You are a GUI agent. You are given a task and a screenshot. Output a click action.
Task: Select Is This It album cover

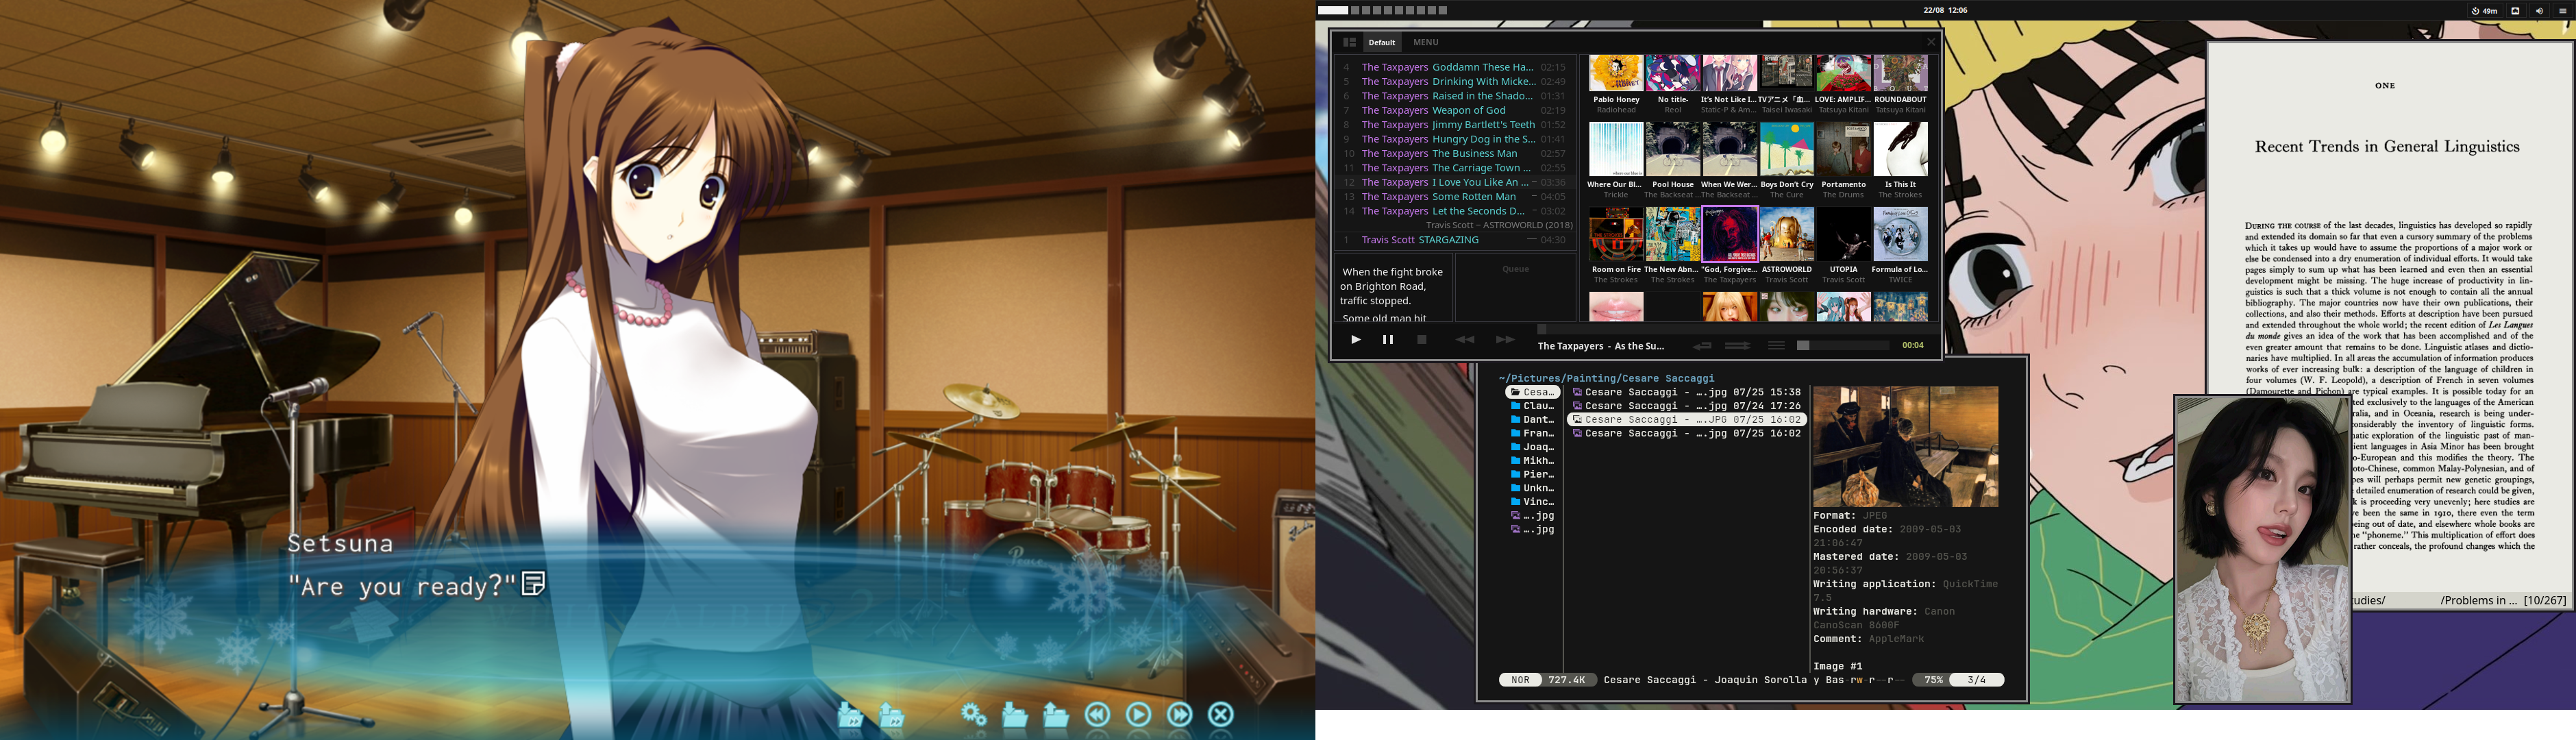click(x=1900, y=150)
